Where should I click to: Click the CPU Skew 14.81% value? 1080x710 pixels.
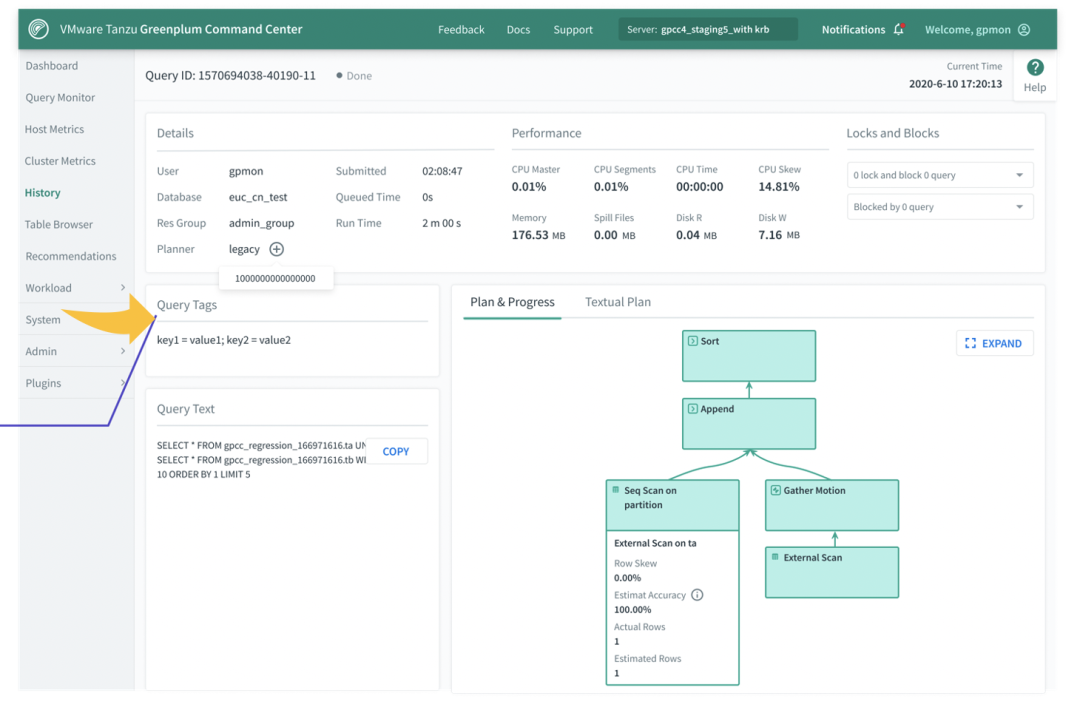(778, 187)
